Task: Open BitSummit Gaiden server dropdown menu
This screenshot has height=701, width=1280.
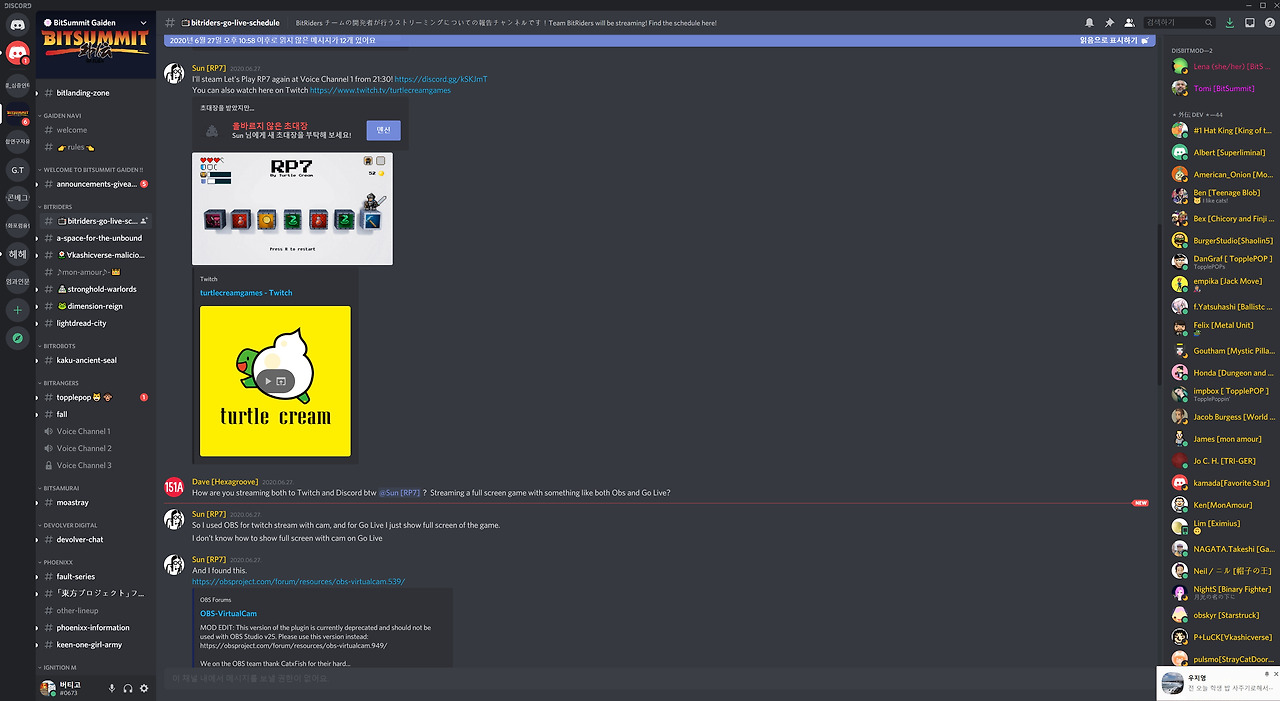Action: point(144,22)
